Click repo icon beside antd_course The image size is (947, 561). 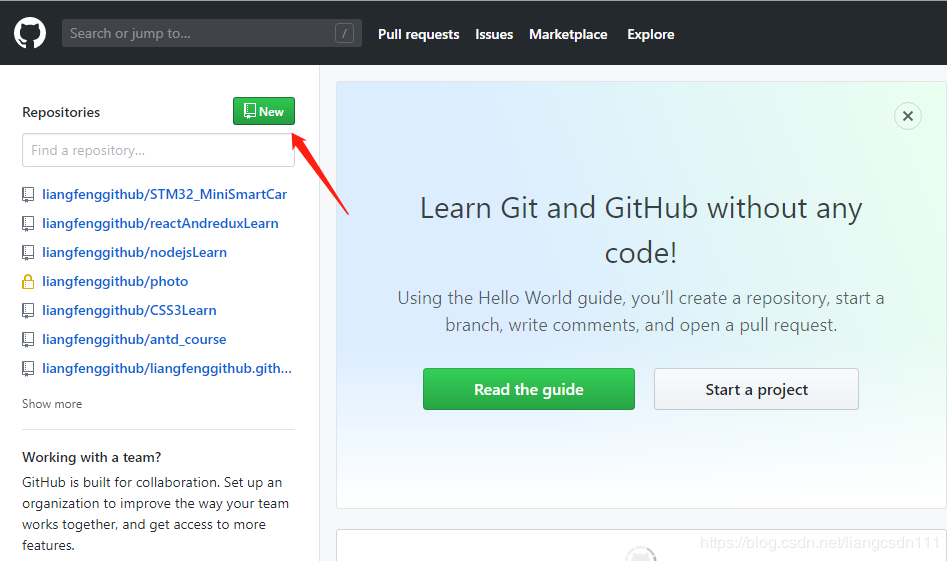pyautogui.click(x=28, y=339)
